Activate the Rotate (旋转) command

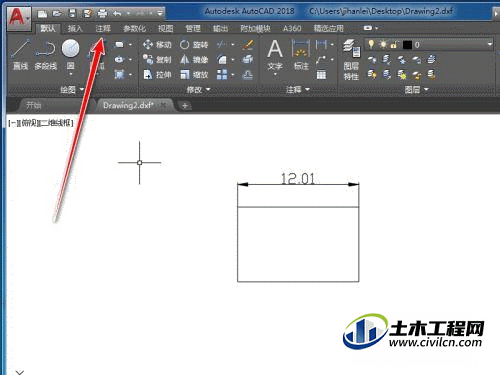pyautogui.click(x=194, y=44)
